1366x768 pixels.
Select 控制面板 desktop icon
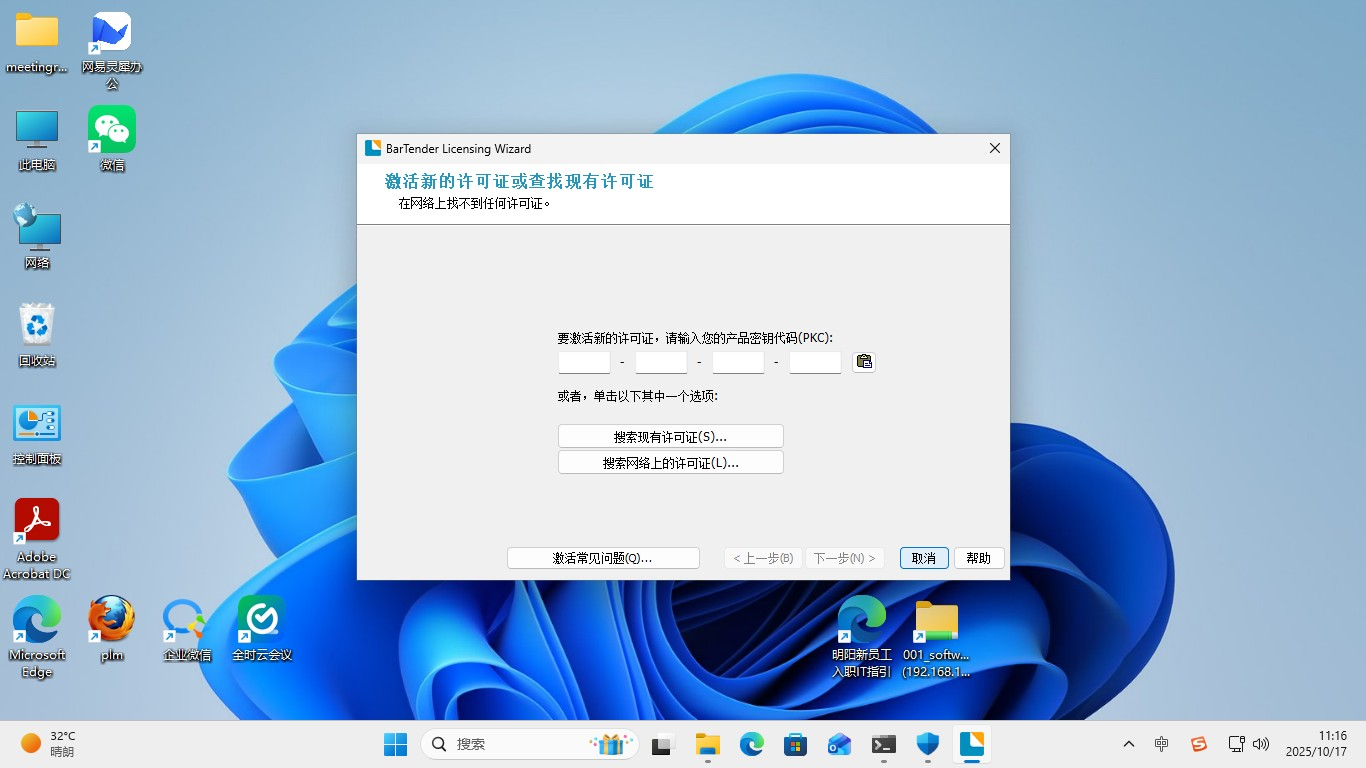click(x=37, y=433)
